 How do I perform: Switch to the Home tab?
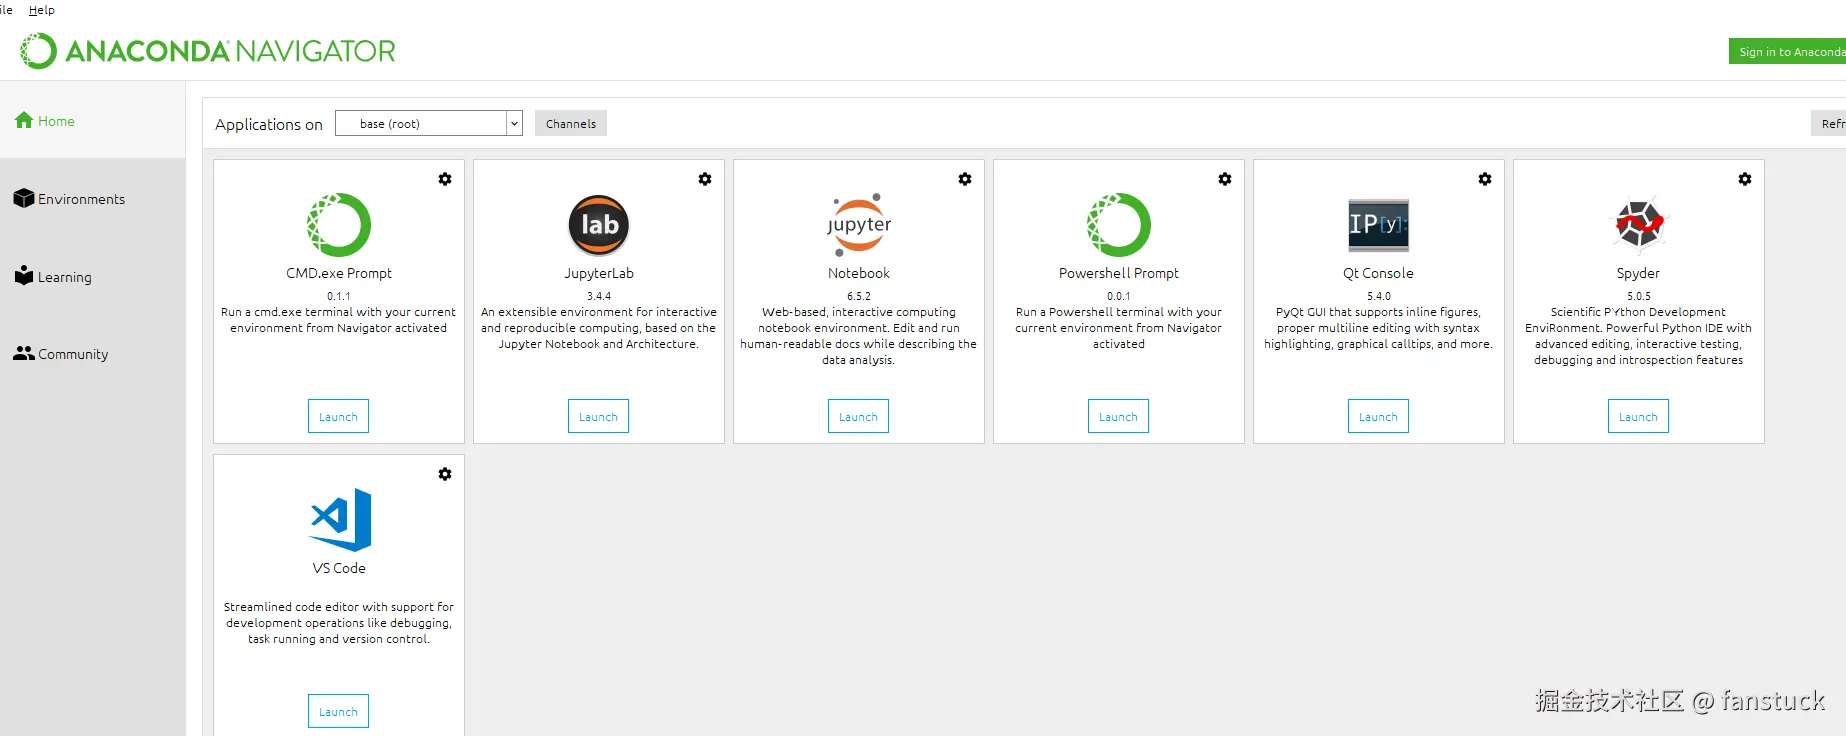92,120
